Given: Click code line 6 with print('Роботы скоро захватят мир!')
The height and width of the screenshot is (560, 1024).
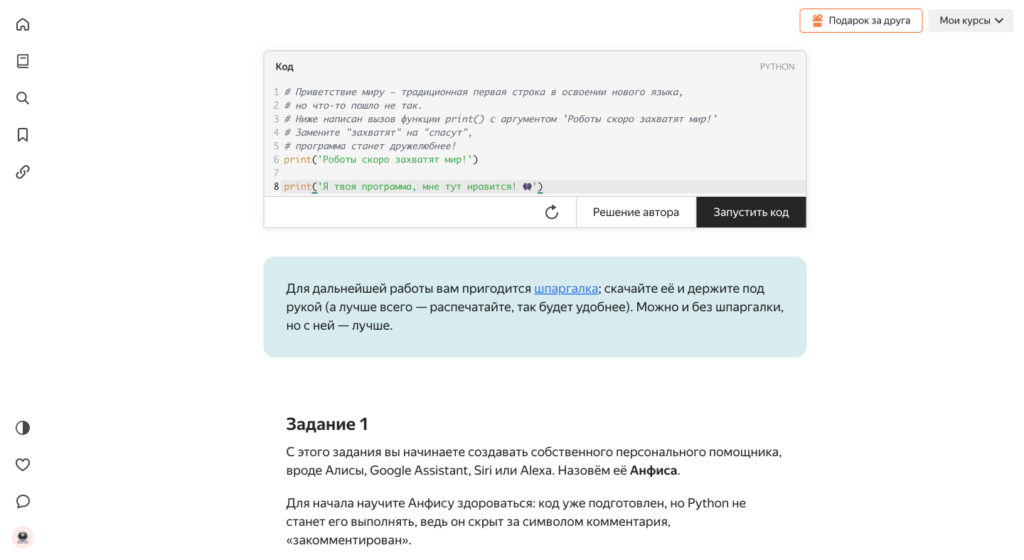Looking at the screenshot, I should [x=381, y=159].
